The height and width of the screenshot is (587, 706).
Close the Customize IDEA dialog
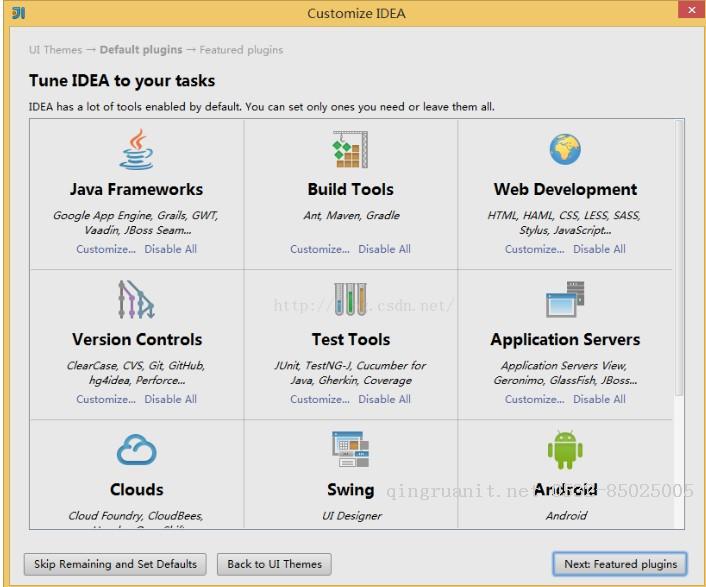tap(691, 10)
